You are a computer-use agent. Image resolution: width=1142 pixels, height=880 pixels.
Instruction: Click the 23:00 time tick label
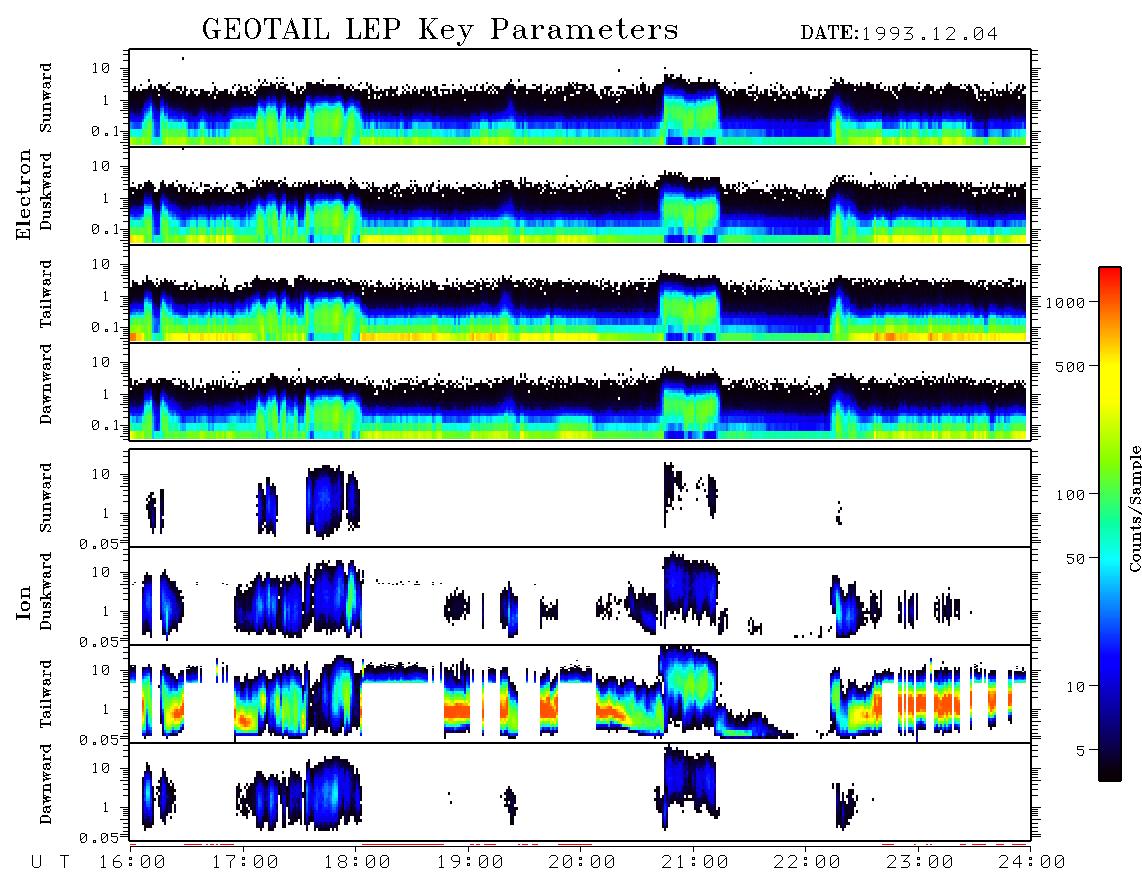click(x=921, y=863)
